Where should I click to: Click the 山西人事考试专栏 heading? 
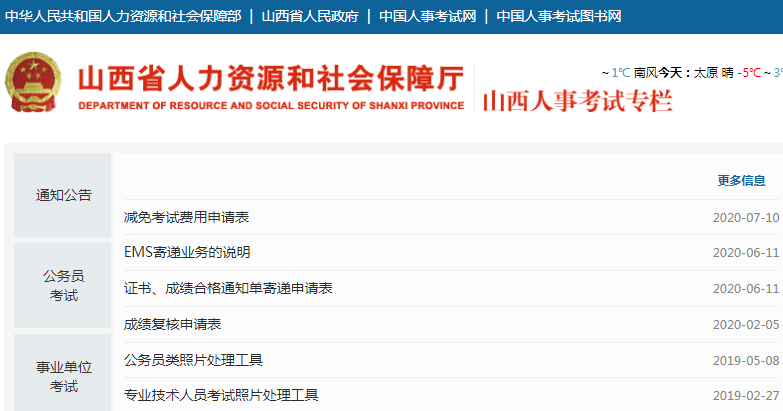(577, 101)
